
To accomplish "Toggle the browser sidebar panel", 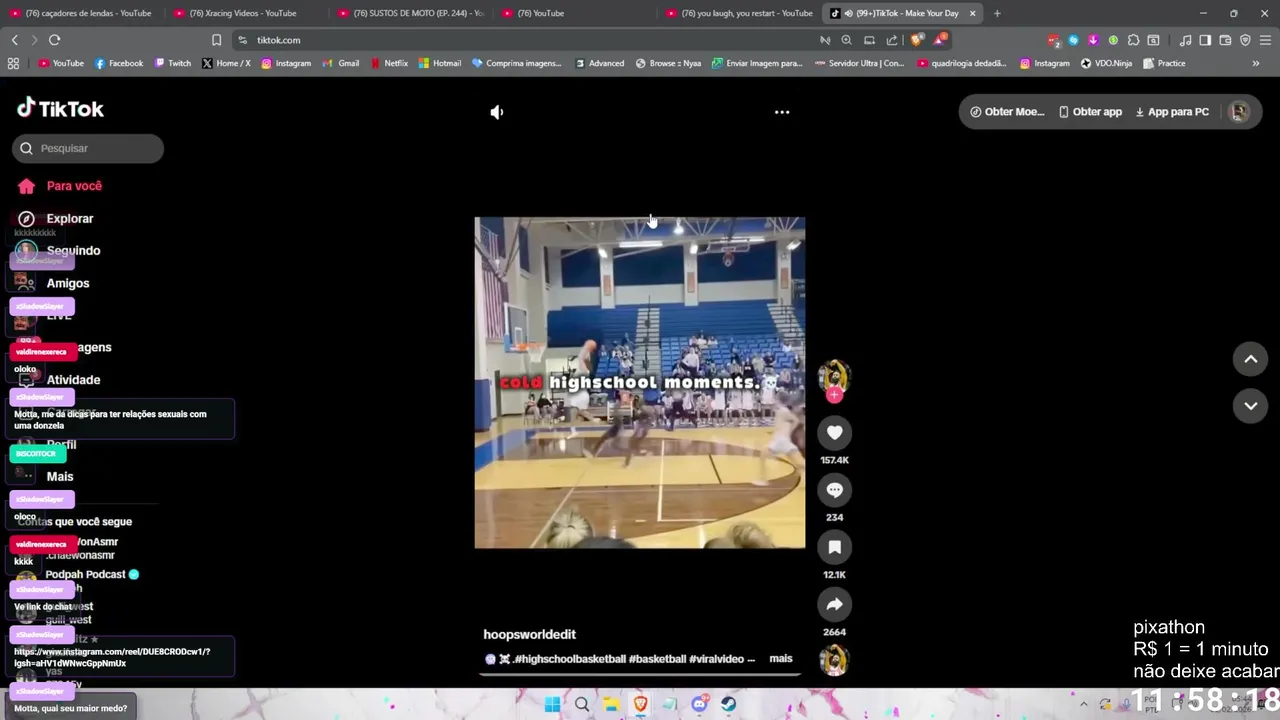I will (x=1205, y=40).
